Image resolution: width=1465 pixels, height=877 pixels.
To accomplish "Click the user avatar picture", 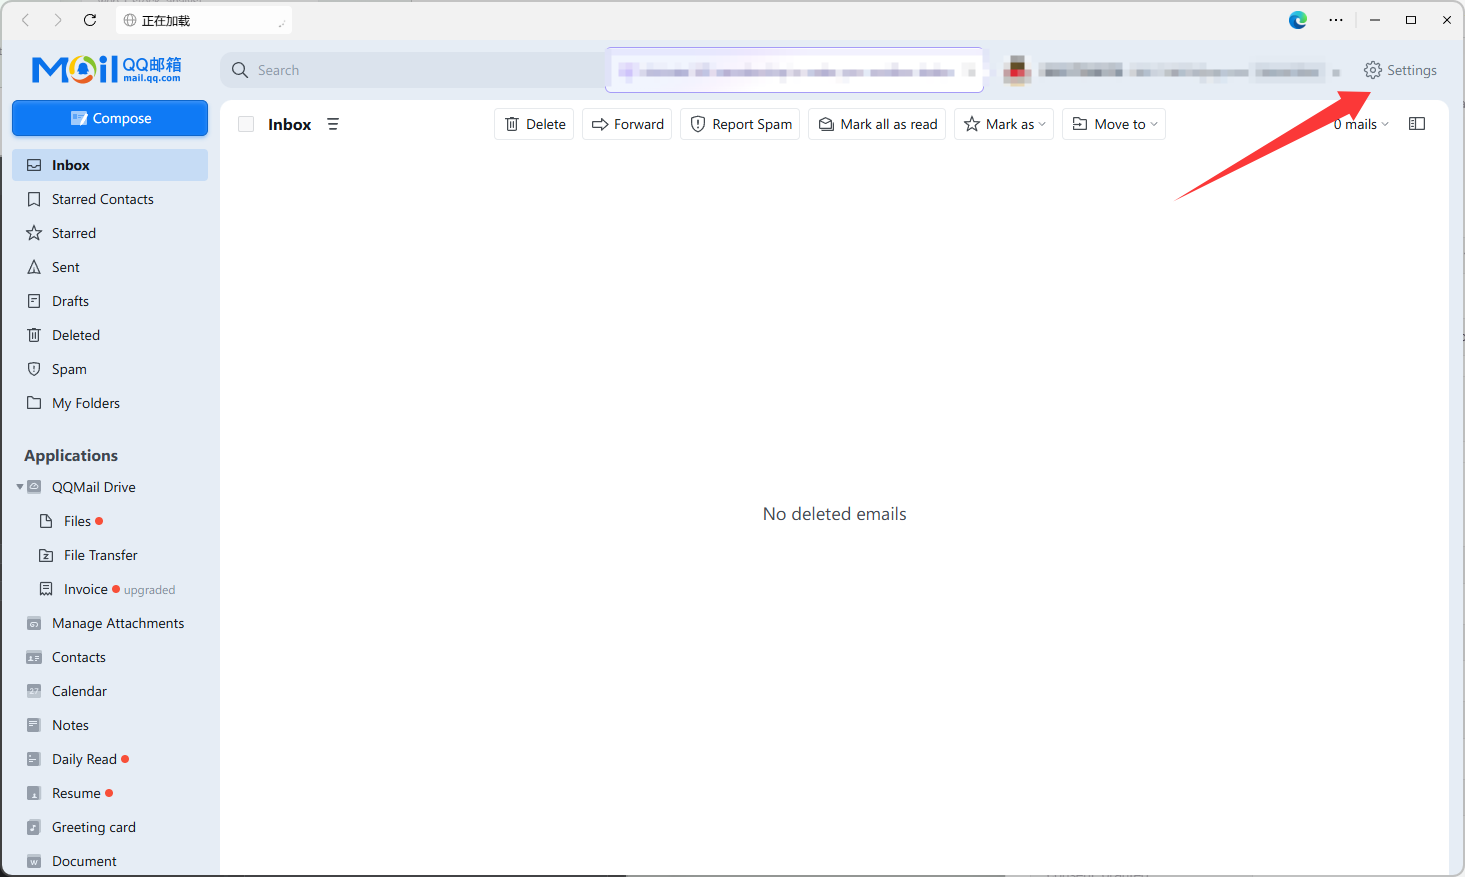I will tap(1017, 70).
